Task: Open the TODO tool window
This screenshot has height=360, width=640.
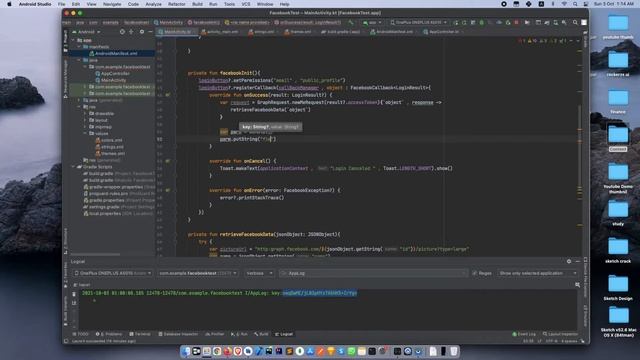Action: tap(80, 334)
